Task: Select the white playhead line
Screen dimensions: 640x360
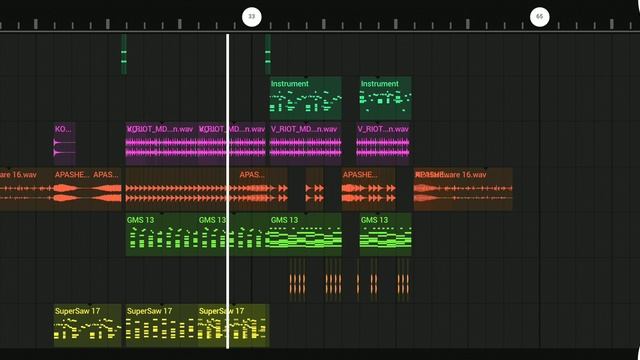Action: 228,191
